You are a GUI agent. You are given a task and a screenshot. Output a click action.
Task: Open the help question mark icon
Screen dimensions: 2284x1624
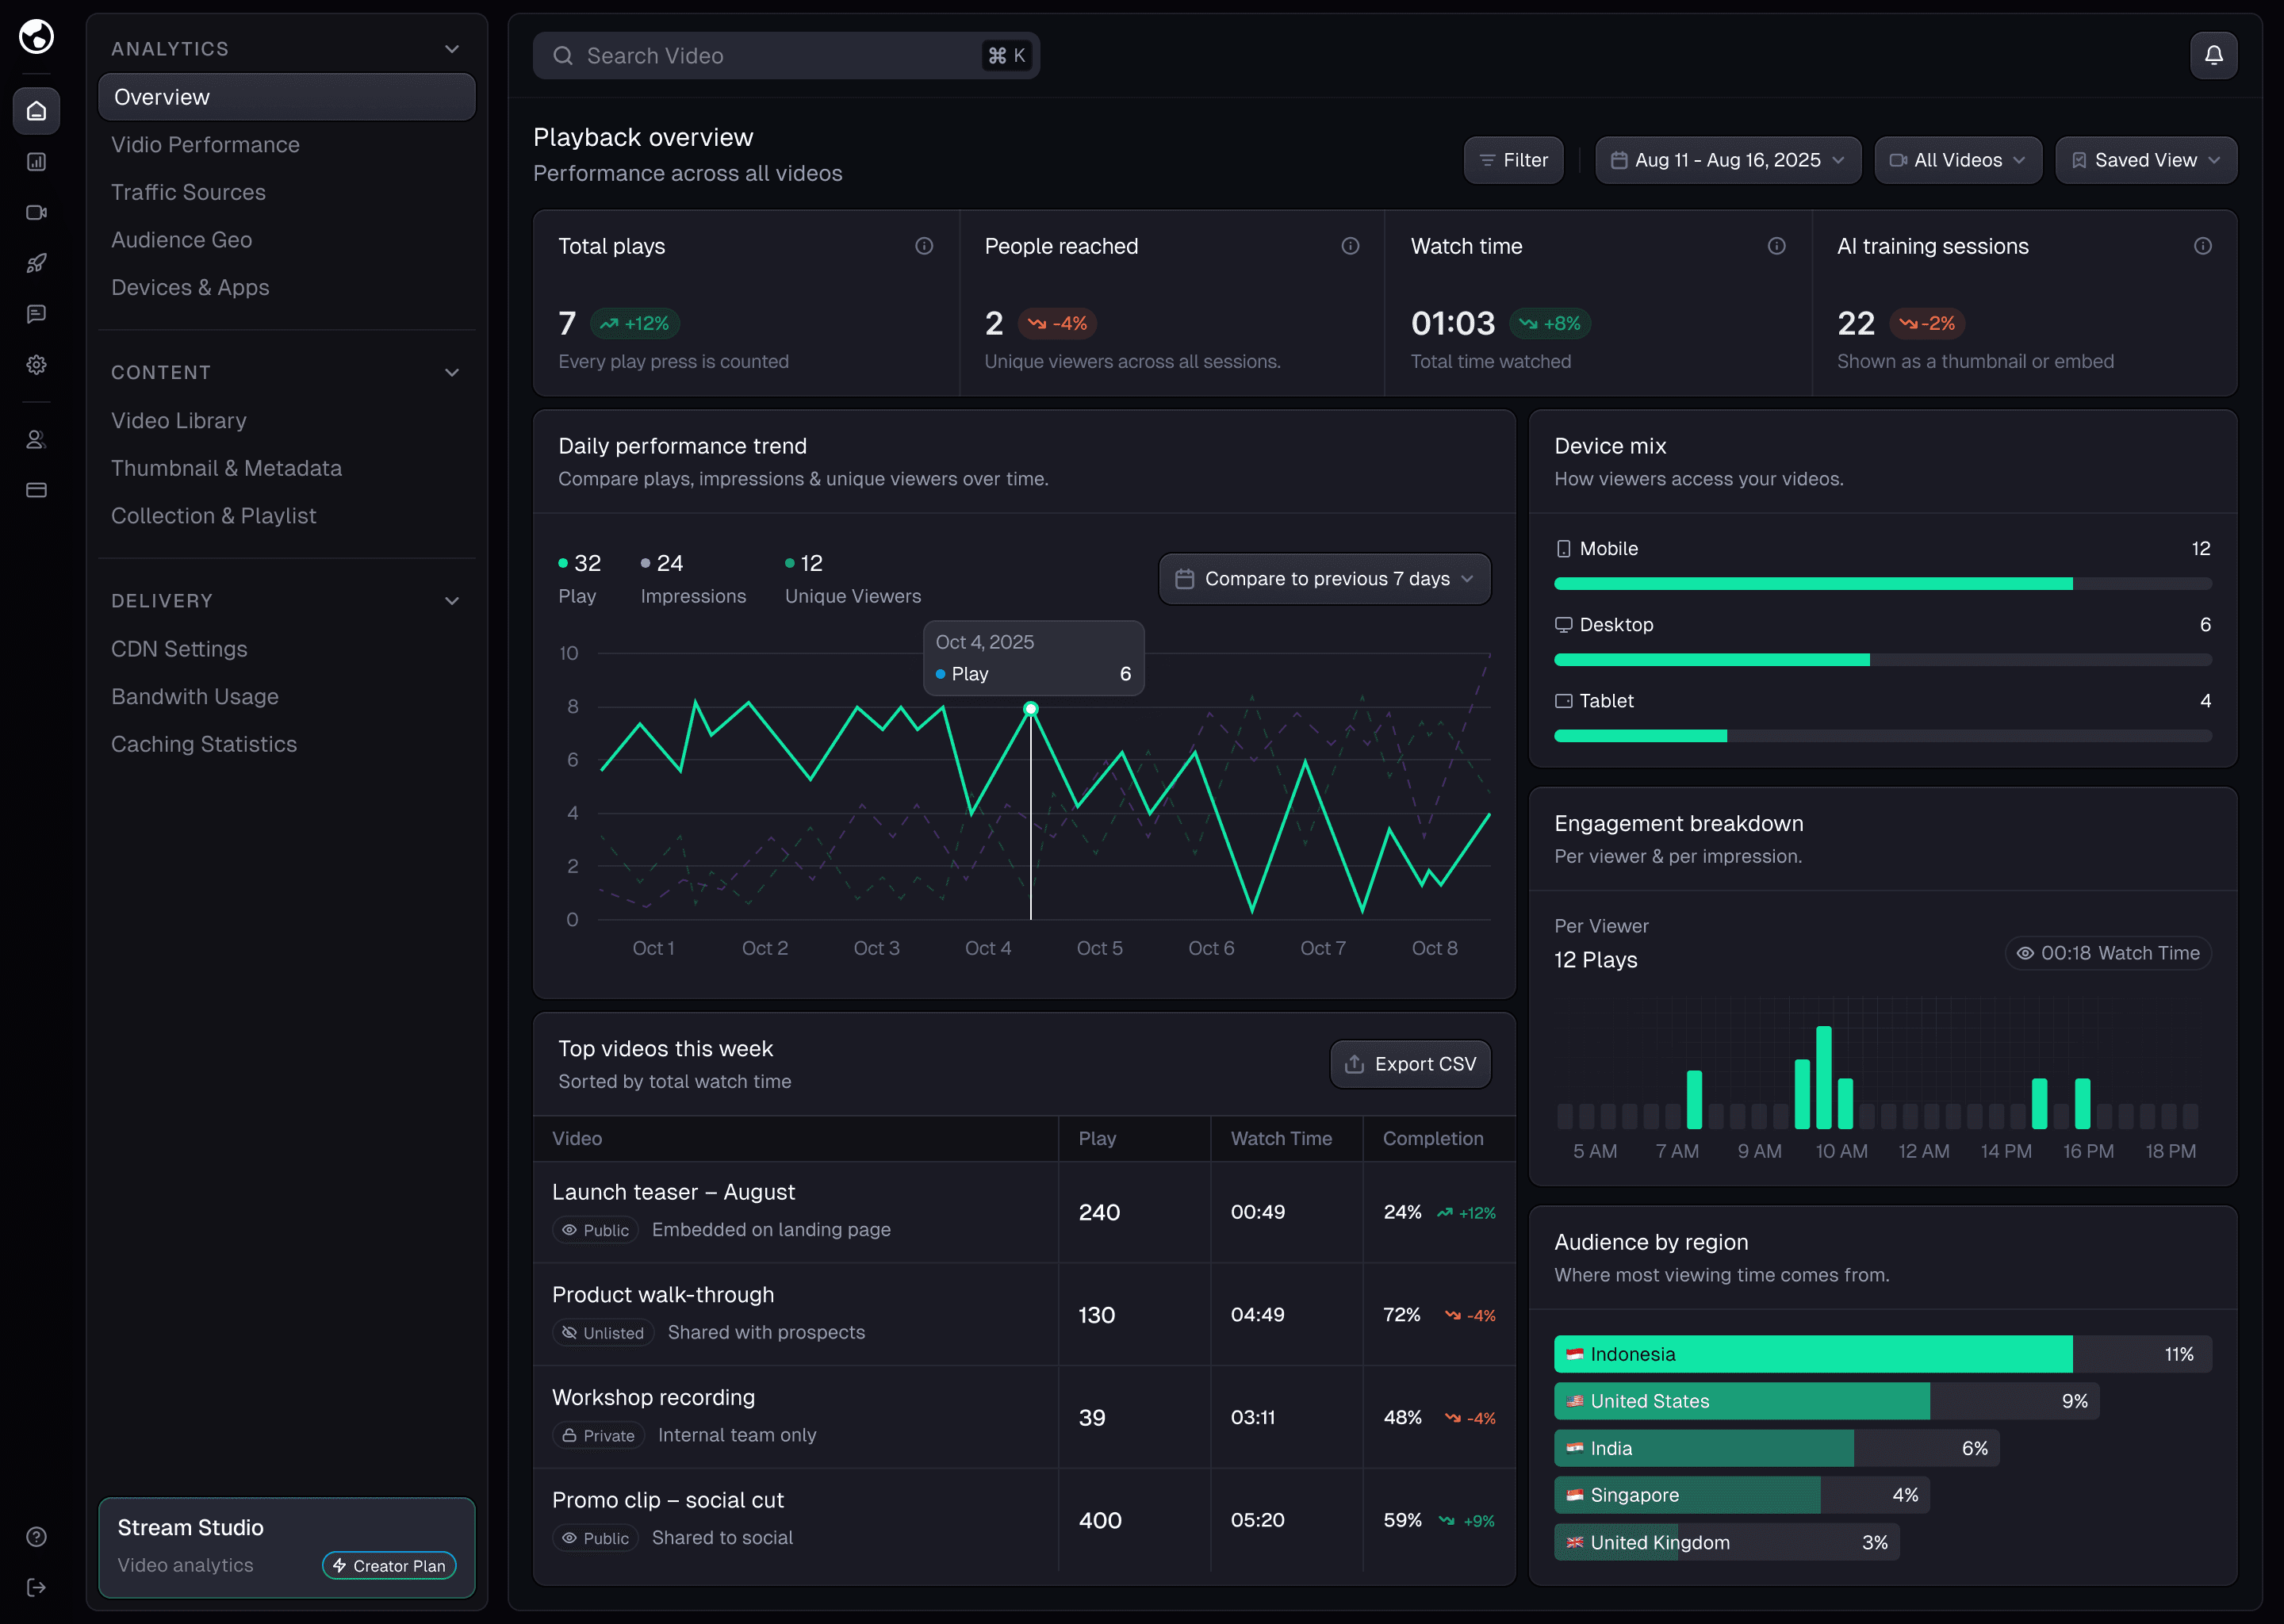coord(36,1536)
